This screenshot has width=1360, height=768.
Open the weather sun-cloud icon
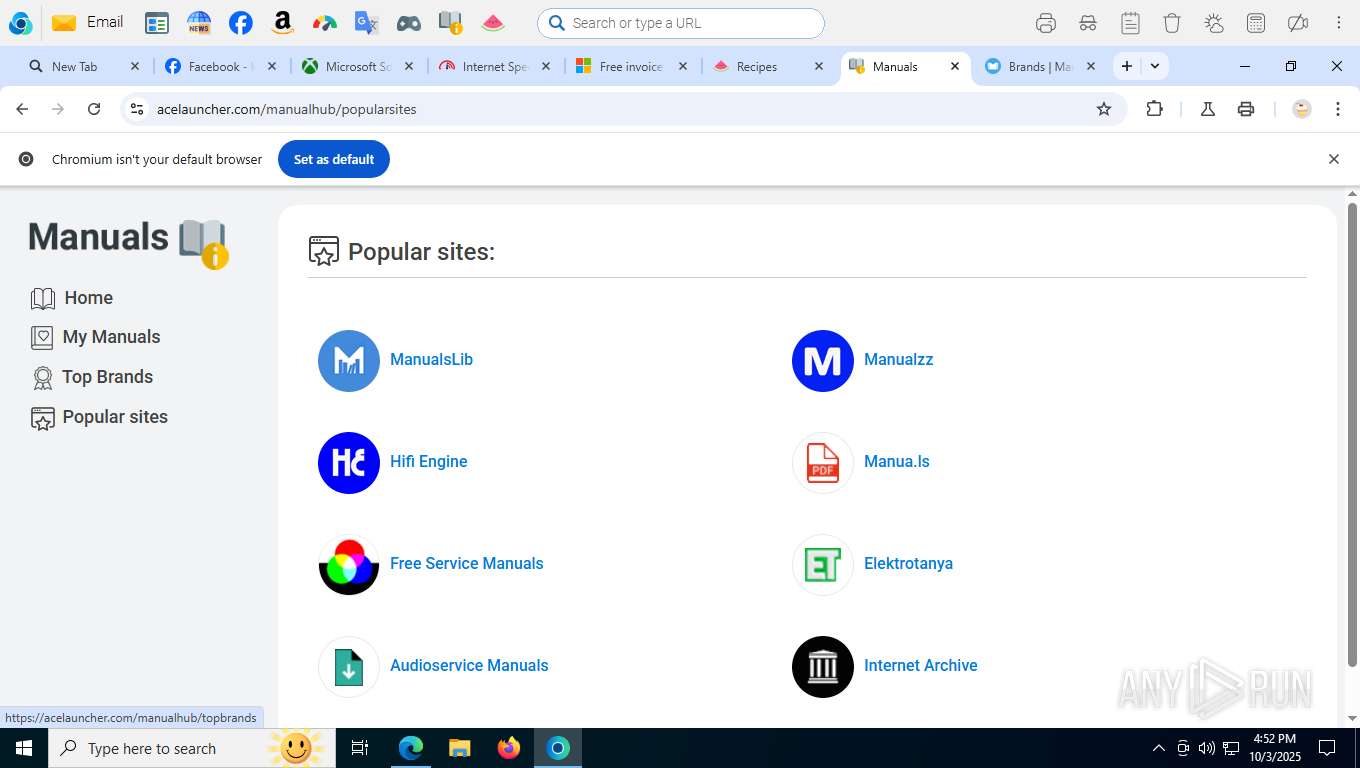pos(1214,23)
